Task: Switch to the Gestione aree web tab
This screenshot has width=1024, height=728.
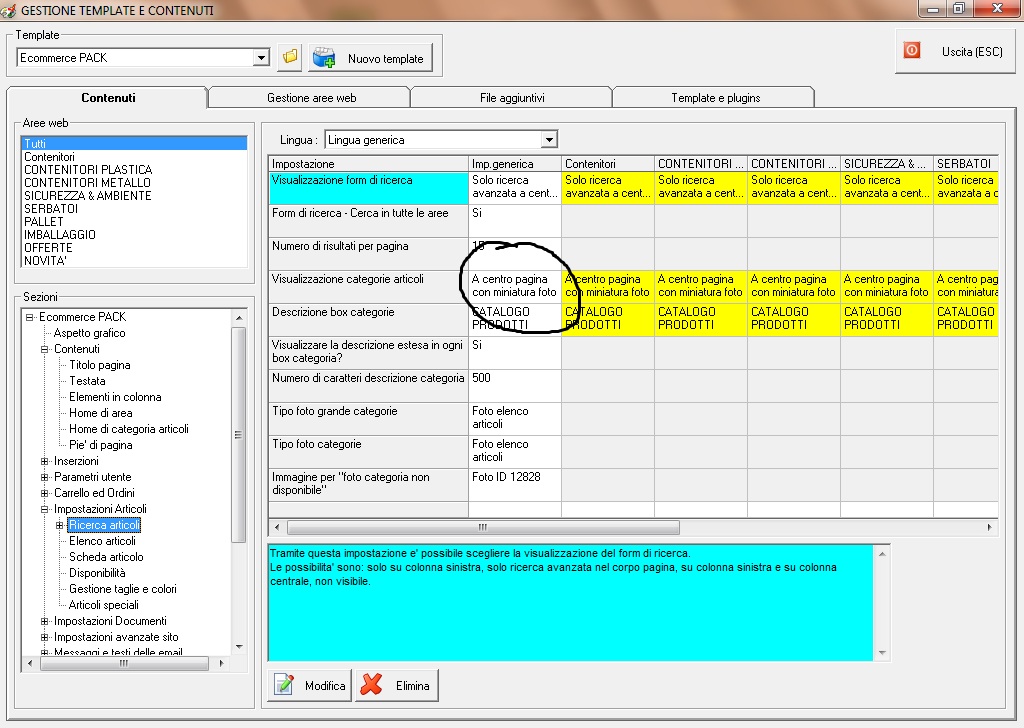Action: (x=311, y=98)
